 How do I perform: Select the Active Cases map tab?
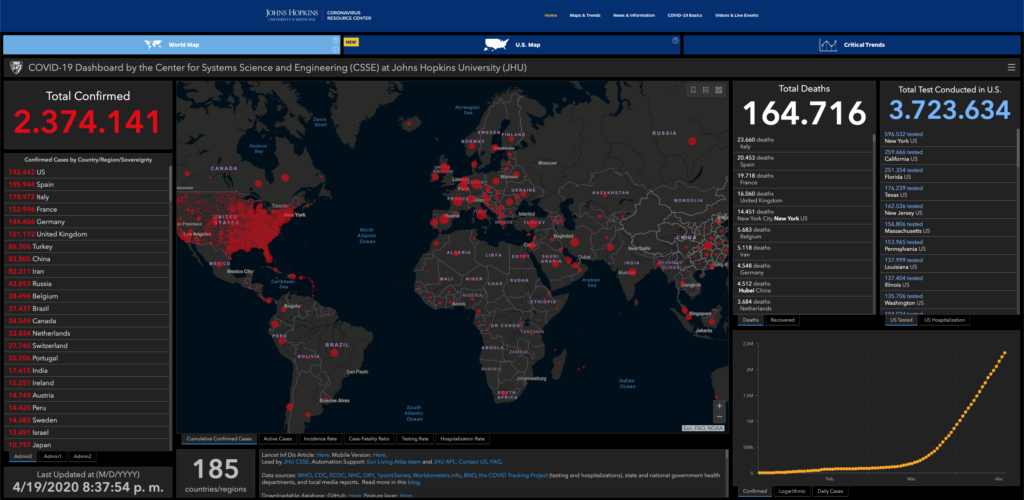click(x=278, y=438)
